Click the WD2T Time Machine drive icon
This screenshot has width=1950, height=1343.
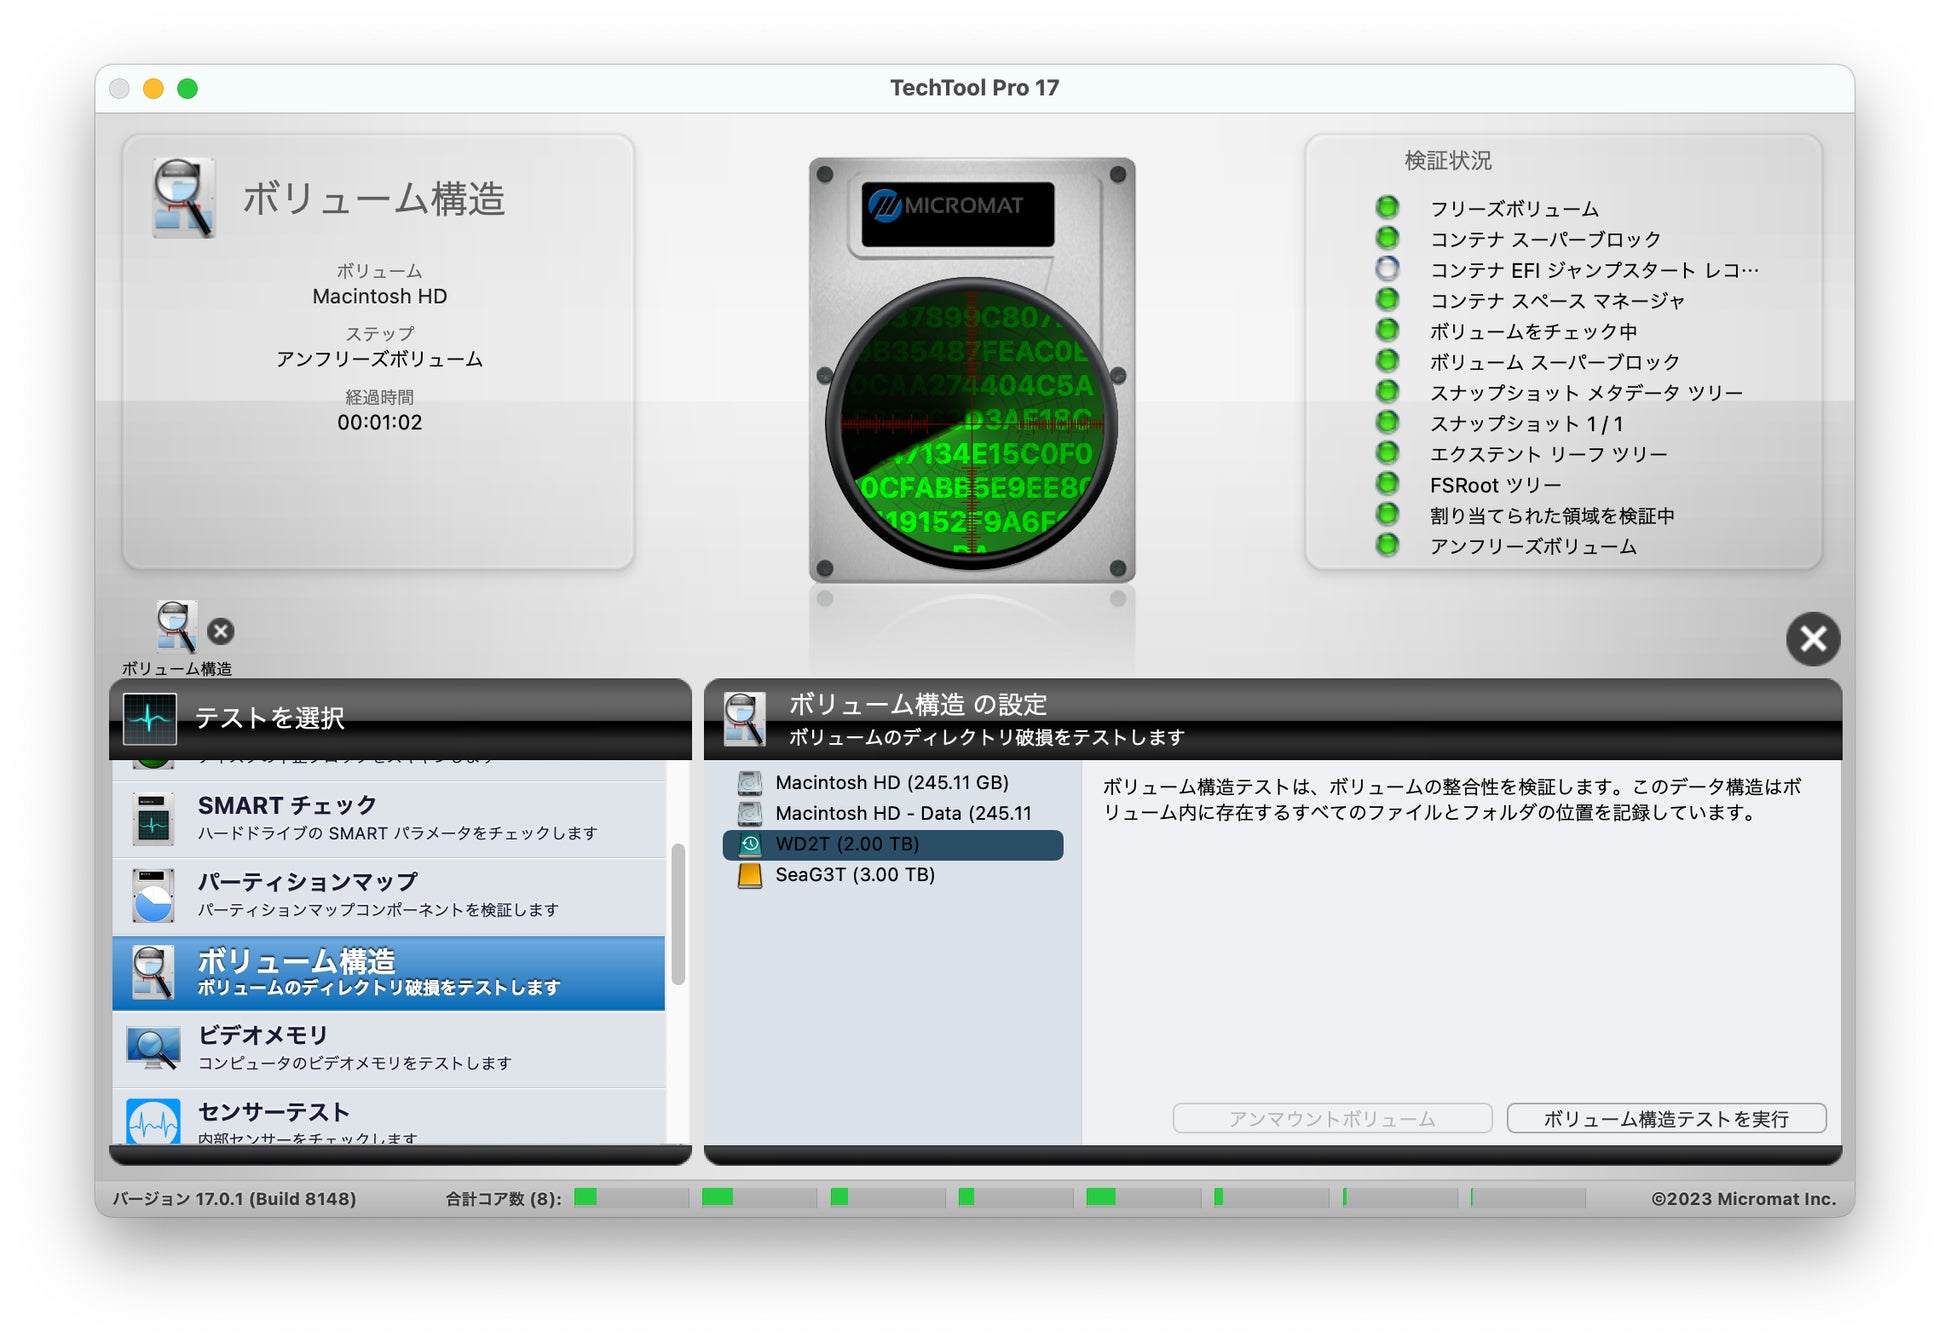coord(750,845)
